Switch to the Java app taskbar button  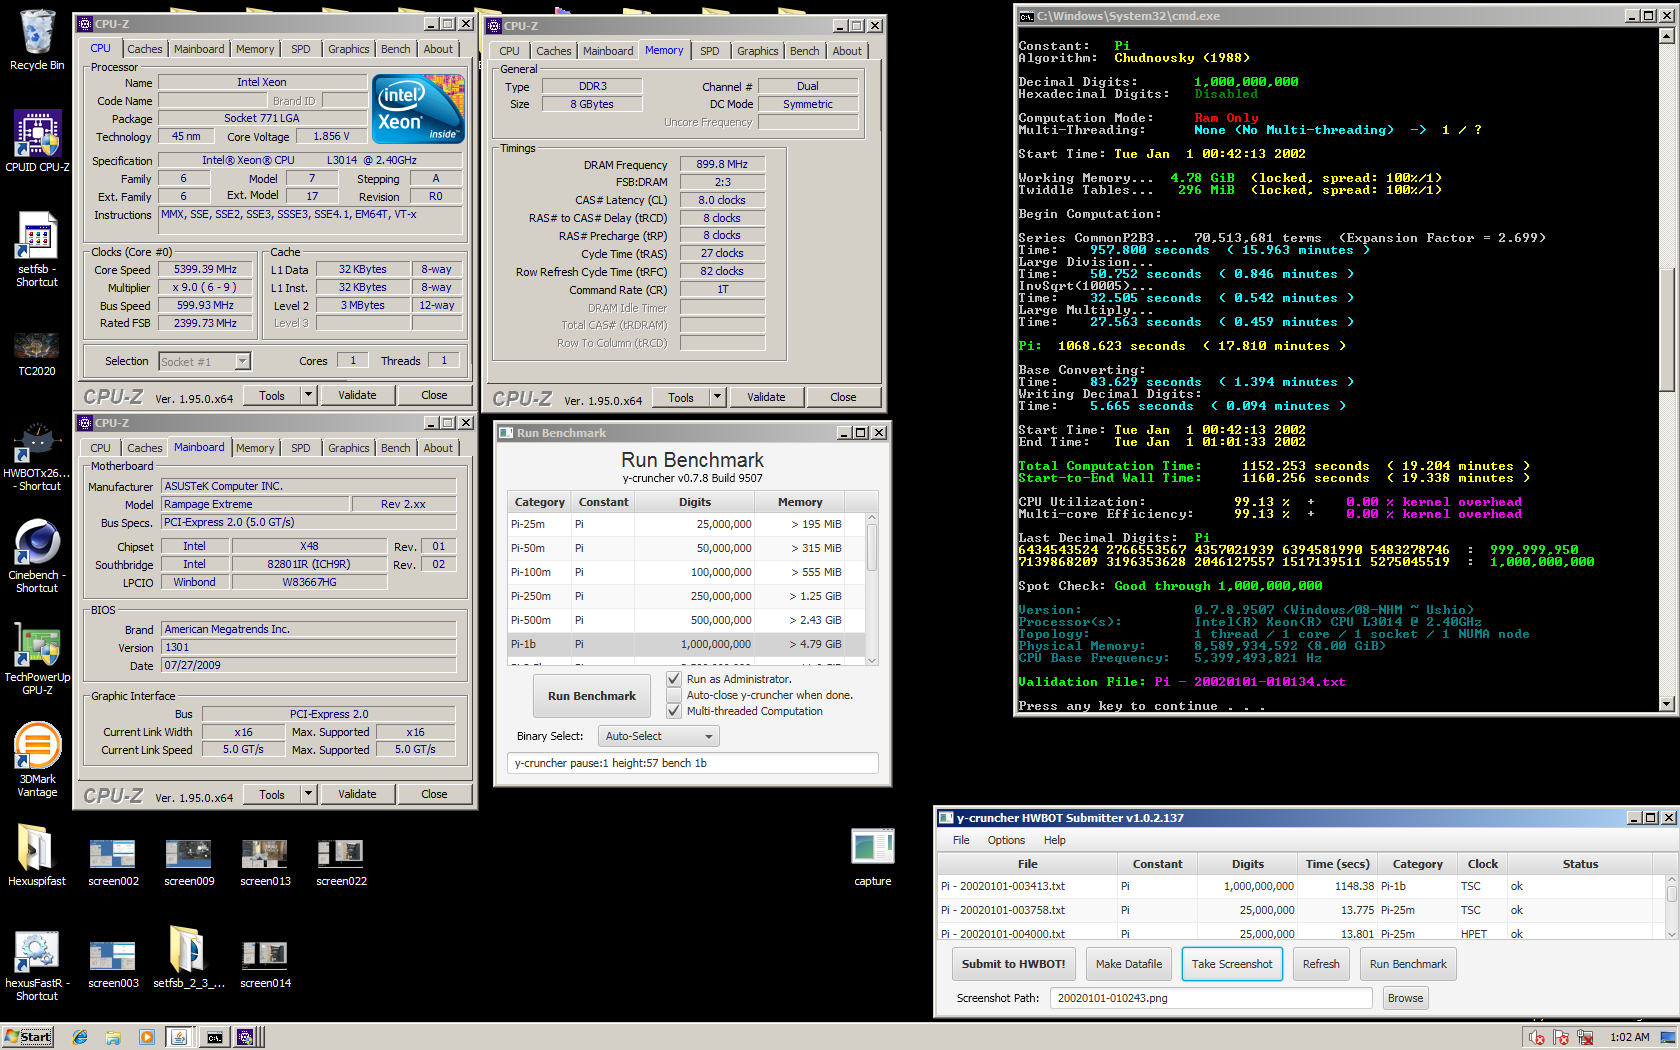179,1037
